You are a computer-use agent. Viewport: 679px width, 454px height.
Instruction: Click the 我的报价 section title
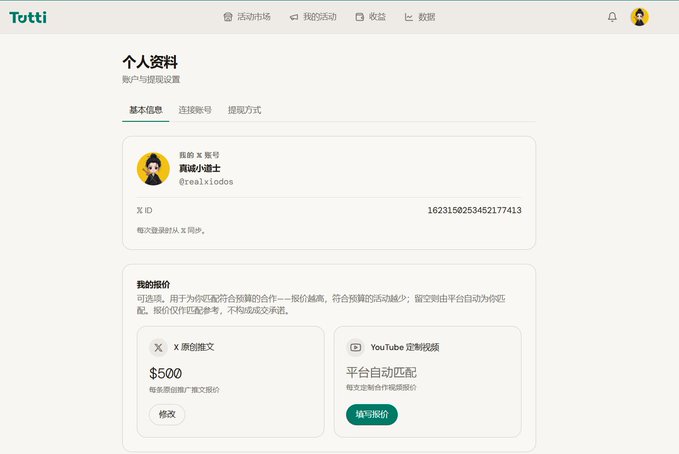click(x=153, y=285)
